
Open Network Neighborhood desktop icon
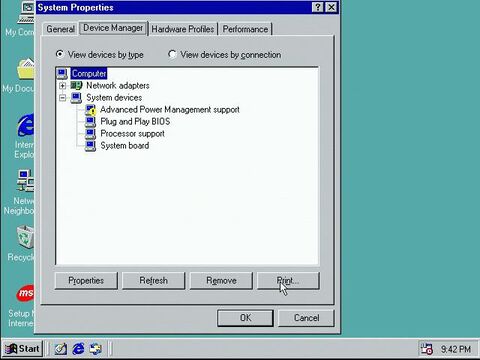[x=26, y=181]
